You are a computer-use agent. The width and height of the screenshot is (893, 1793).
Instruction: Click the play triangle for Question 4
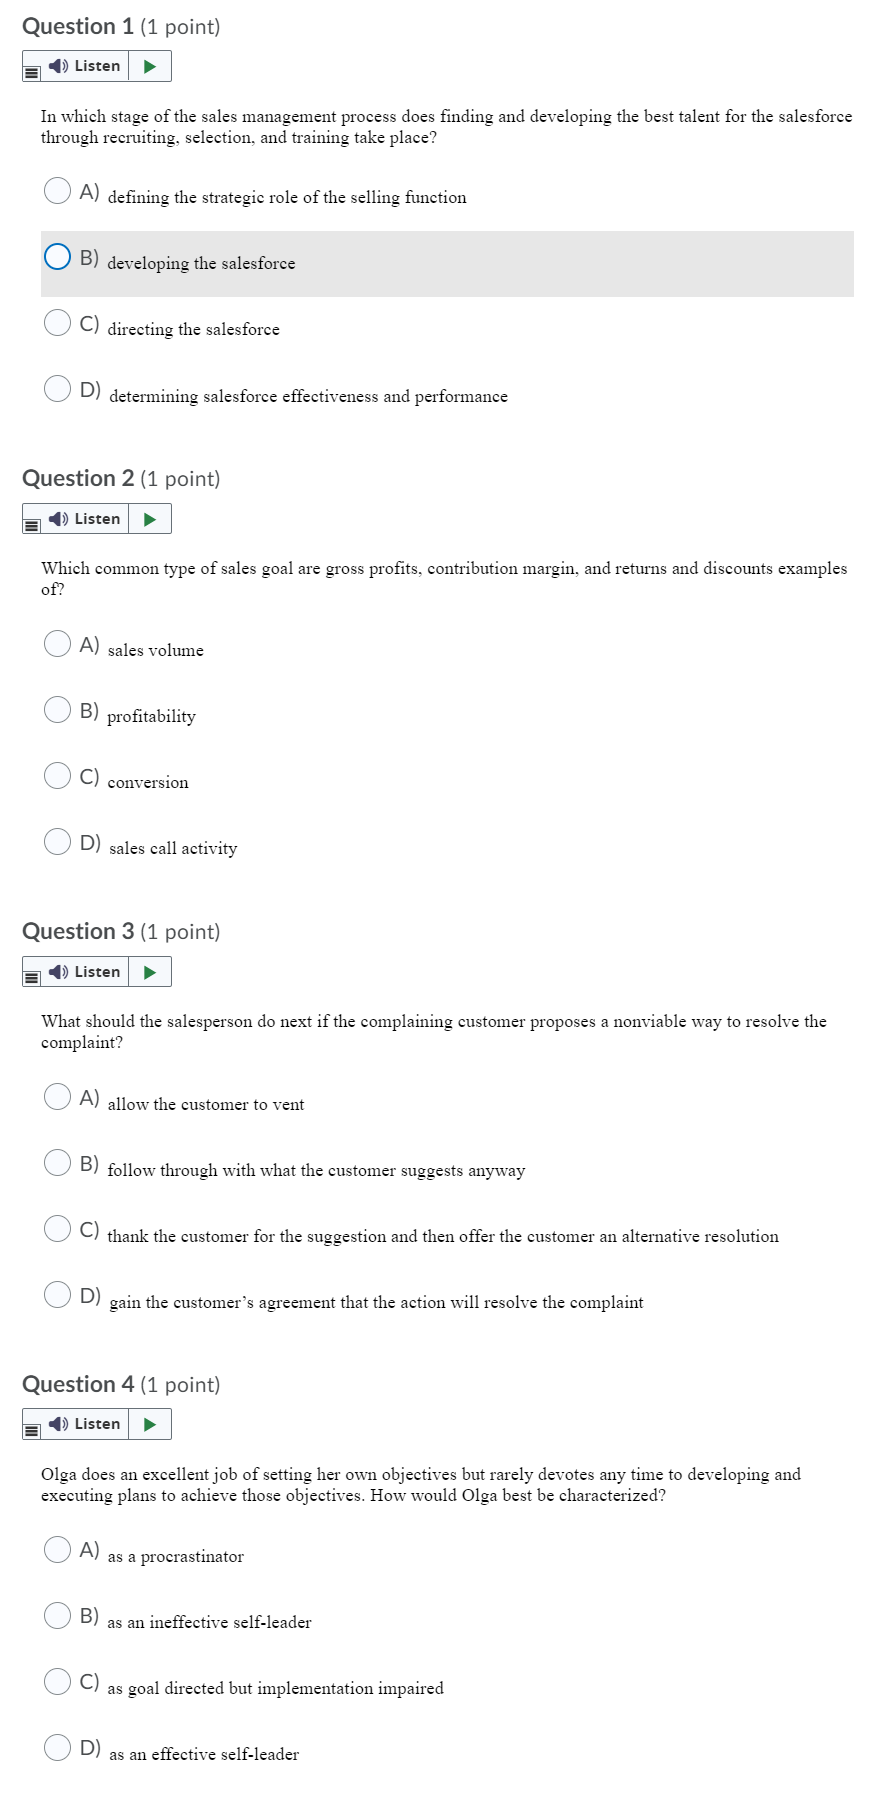148,1423
